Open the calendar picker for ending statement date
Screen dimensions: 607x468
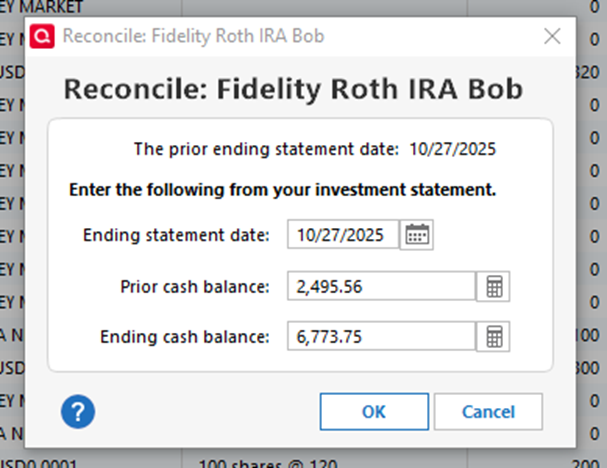417,235
